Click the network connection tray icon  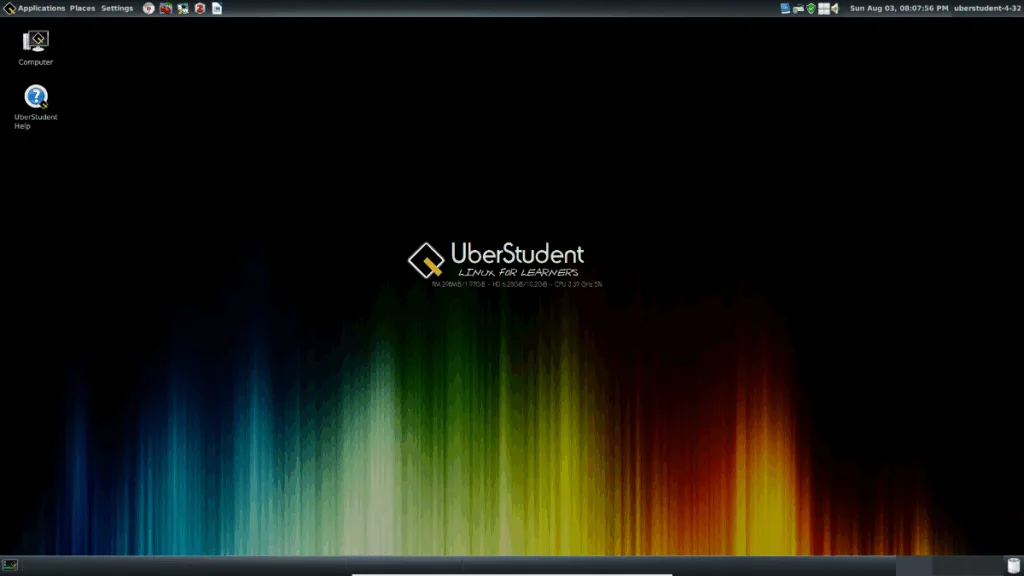click(798, 8)
